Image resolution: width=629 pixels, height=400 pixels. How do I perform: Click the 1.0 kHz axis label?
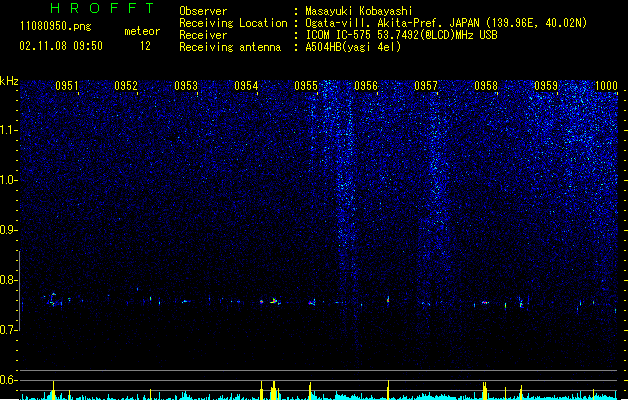pyautogui.click(x=8, y=180)
